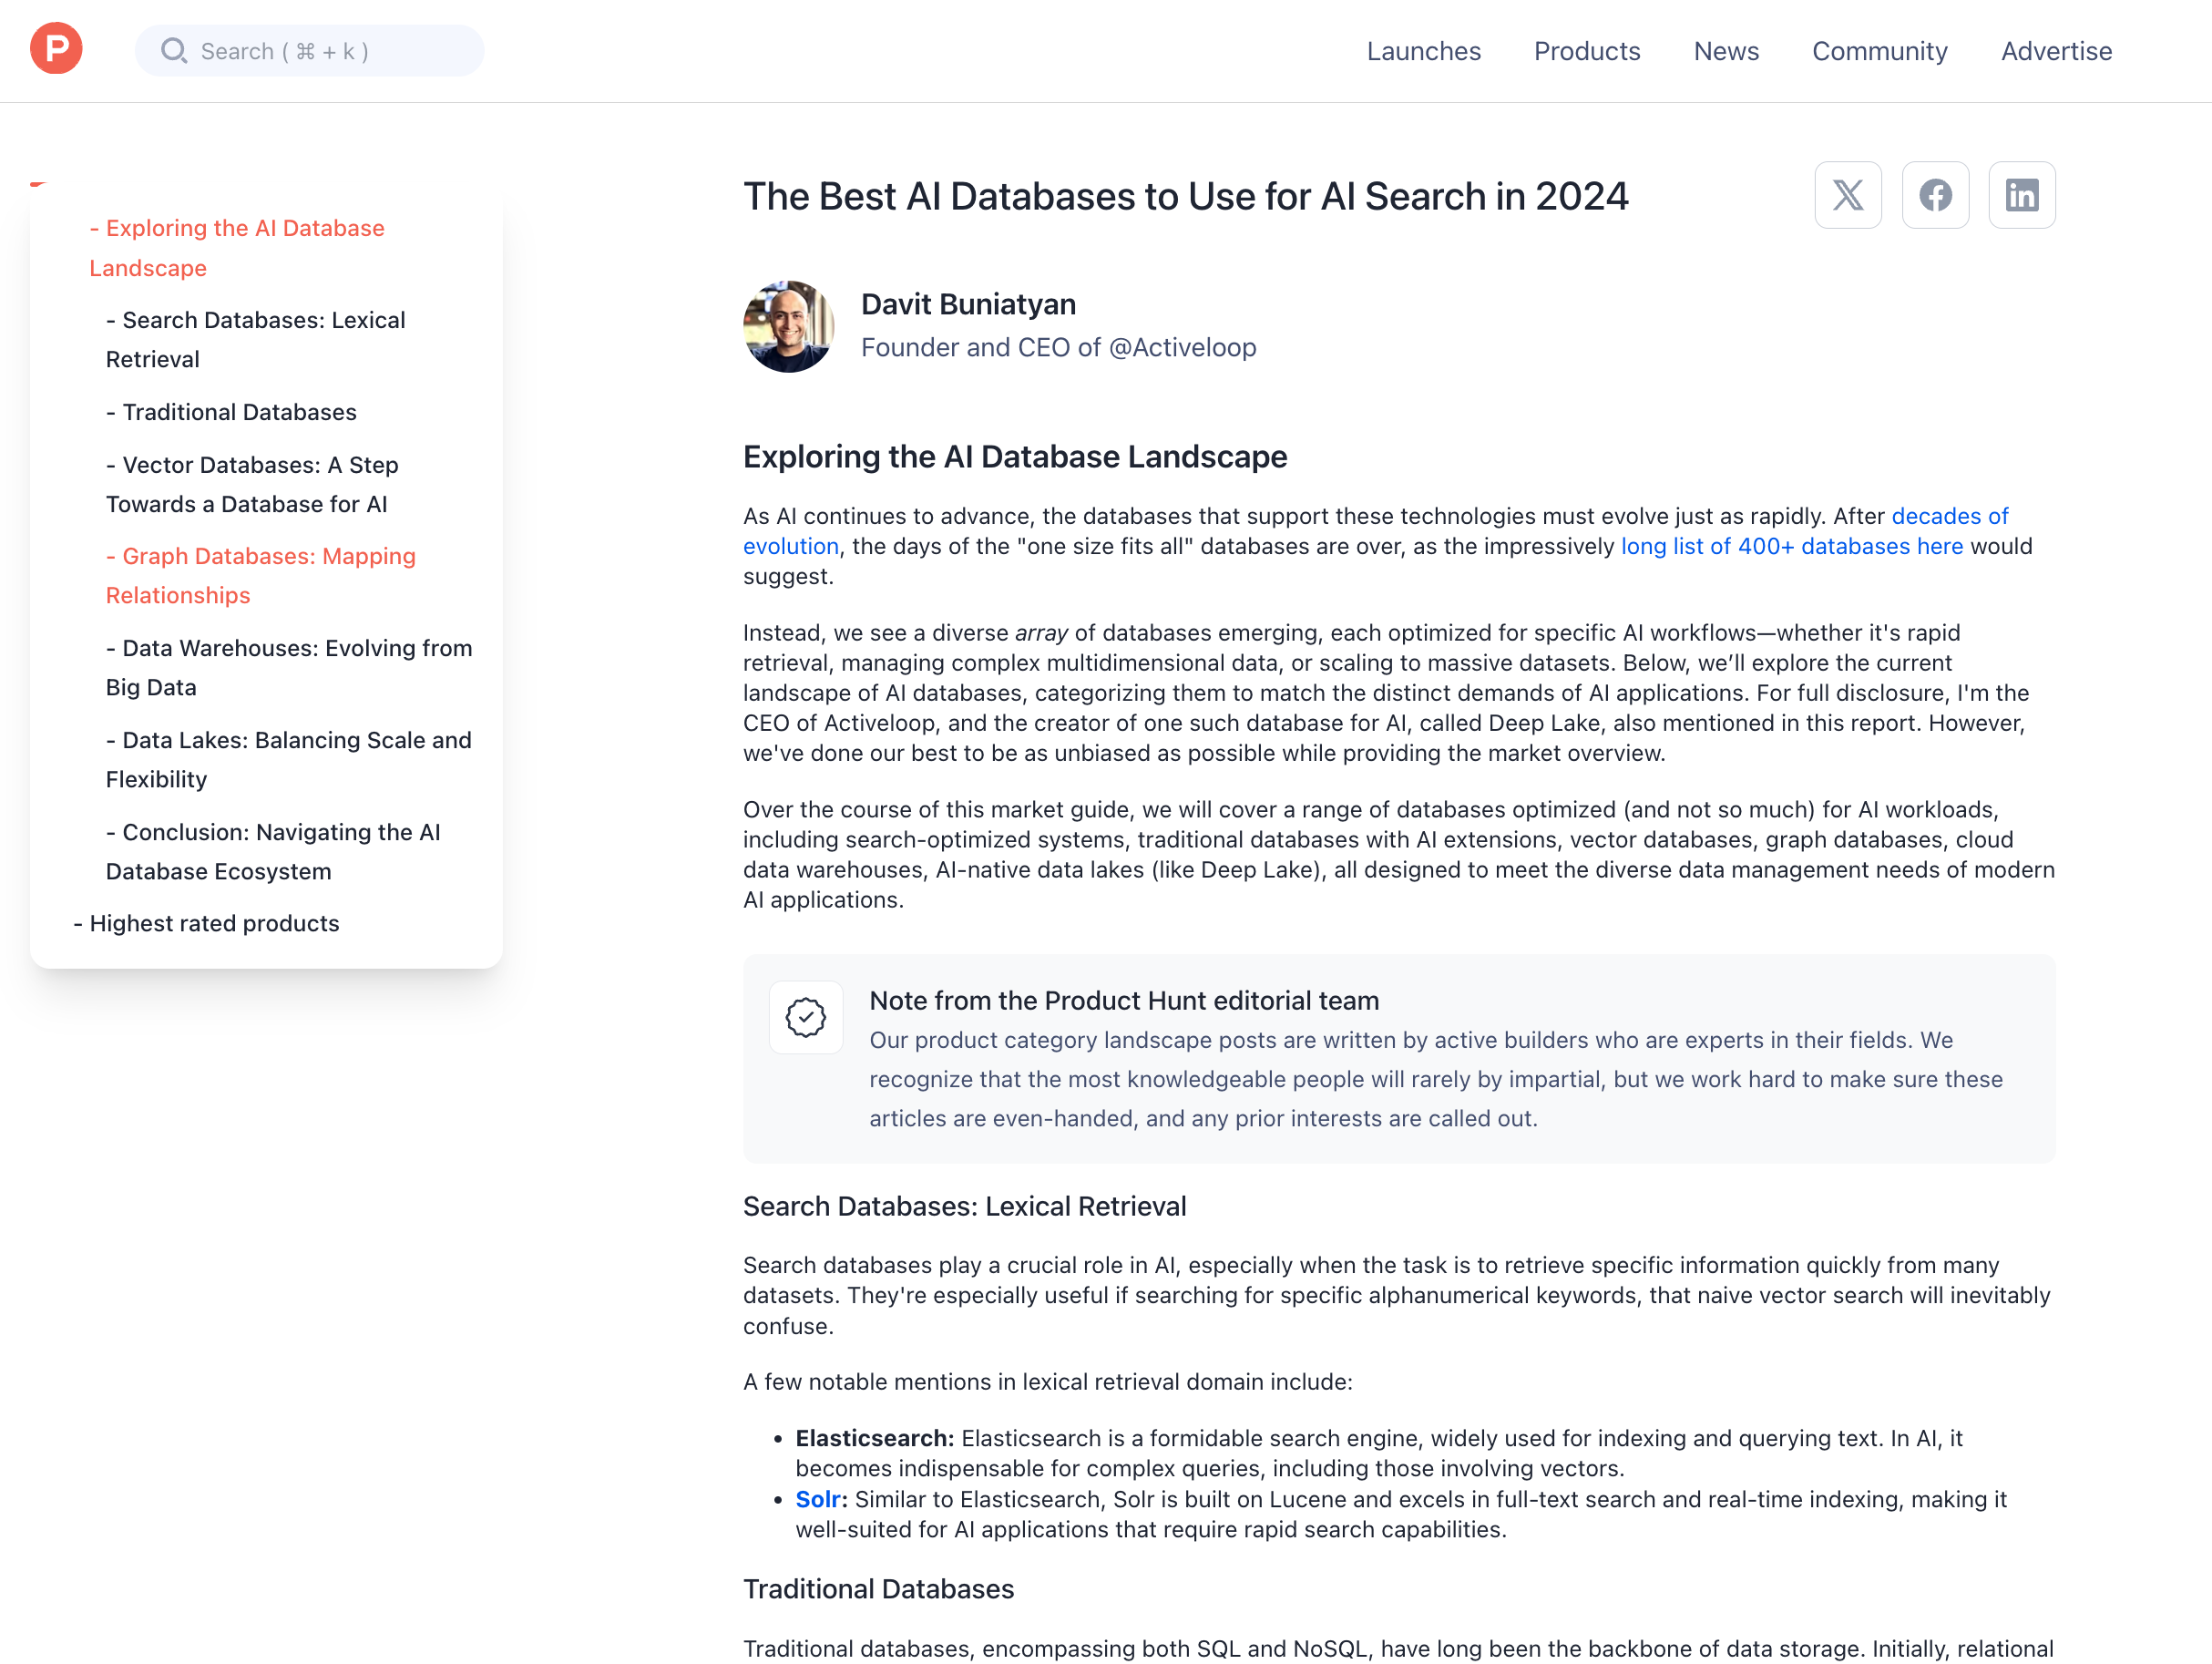Click the 'Traditional Databases' article heading
Viewport: 2212px width, 1664px height.
(878, 1589)
